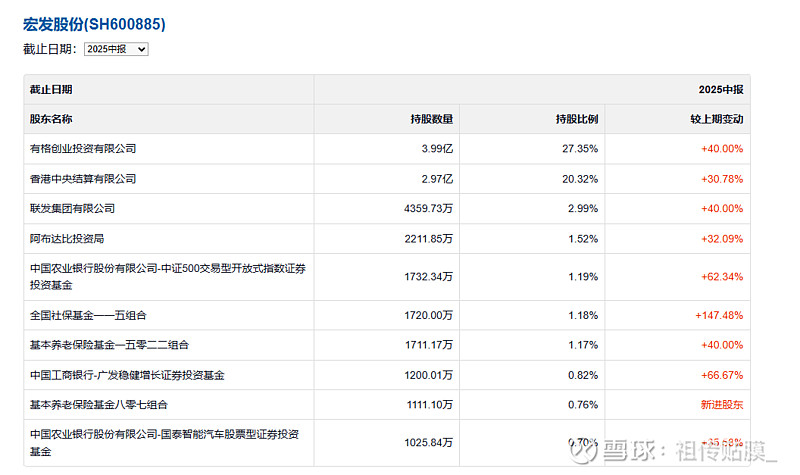Click the 阿布达比投资局 row name
The height and width of the screenshot is (475, 800).
pos(67,239)
